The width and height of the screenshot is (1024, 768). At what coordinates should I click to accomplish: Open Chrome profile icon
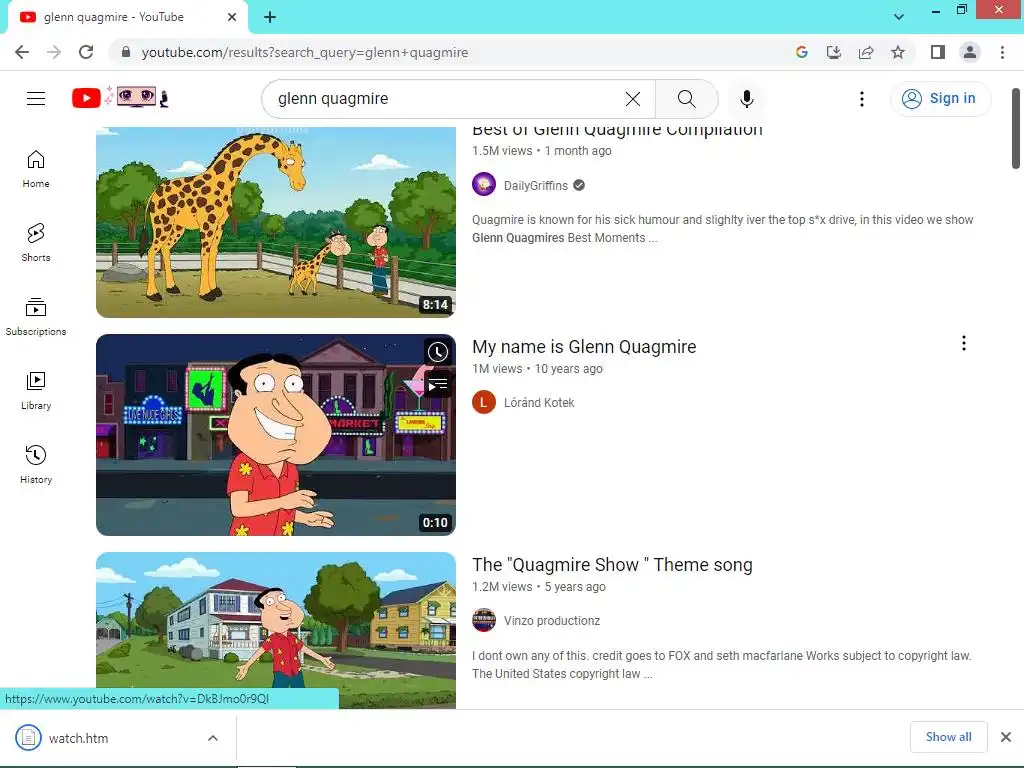pyautogui.click(x=970, y=52)
